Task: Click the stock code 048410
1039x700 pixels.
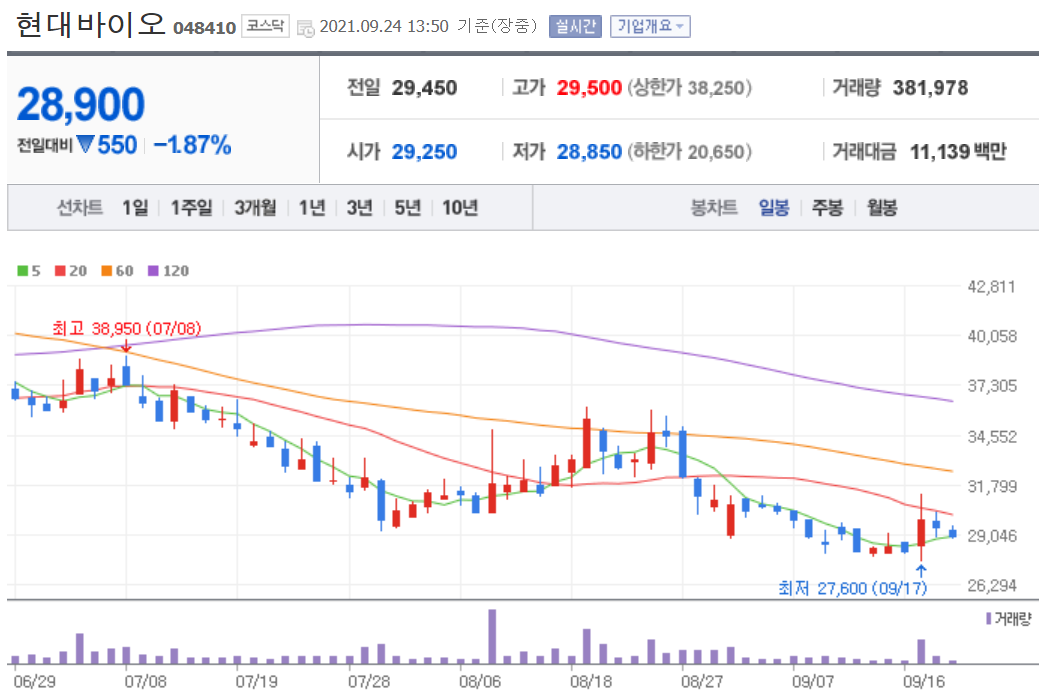Action: [x=205, y=28]
